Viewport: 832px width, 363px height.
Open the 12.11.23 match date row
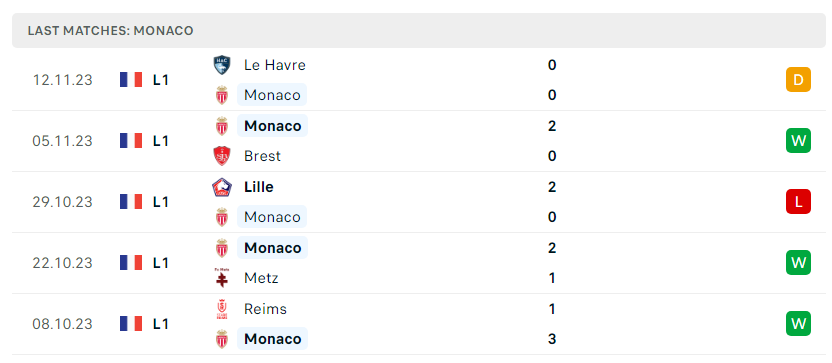click(419, 80)
